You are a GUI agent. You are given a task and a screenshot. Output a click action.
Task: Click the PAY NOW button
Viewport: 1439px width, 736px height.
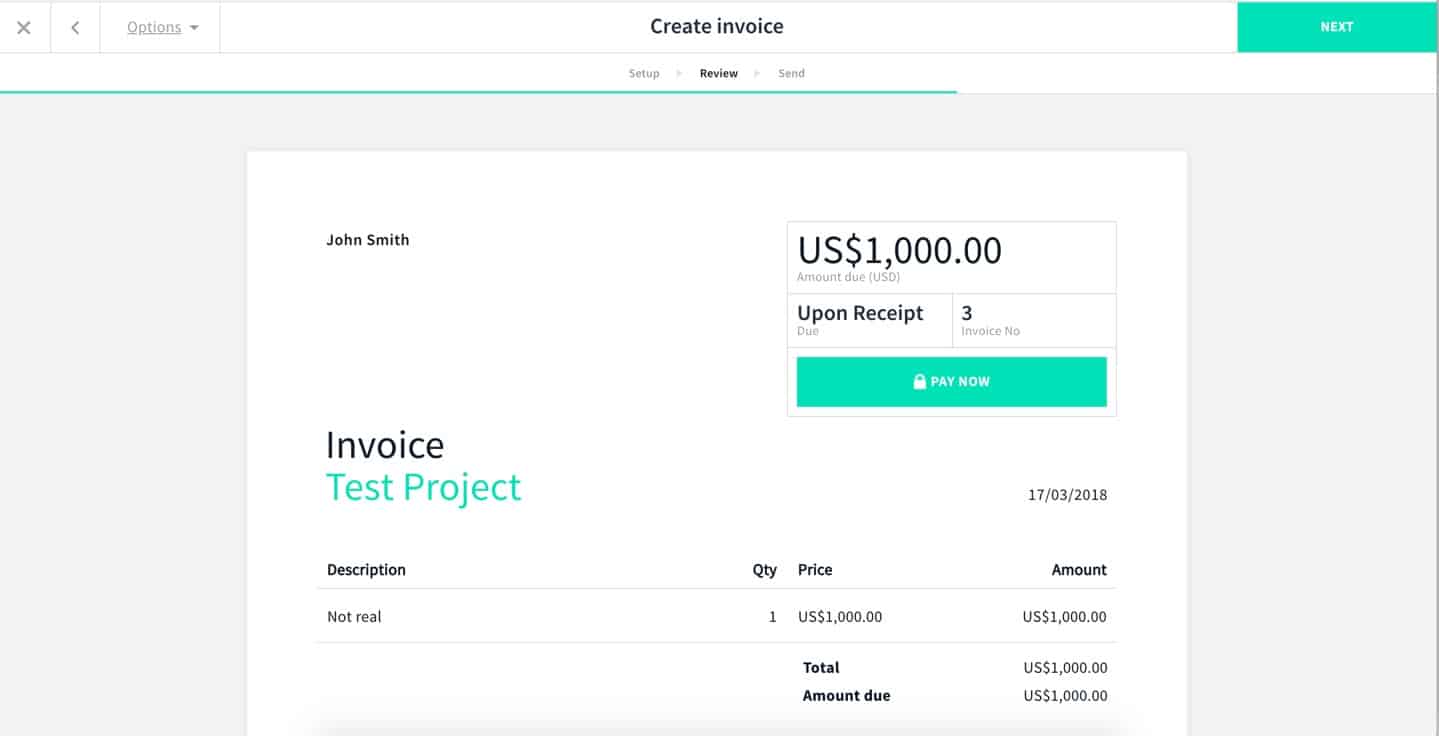pyautogui.click(x=951, y=382)
